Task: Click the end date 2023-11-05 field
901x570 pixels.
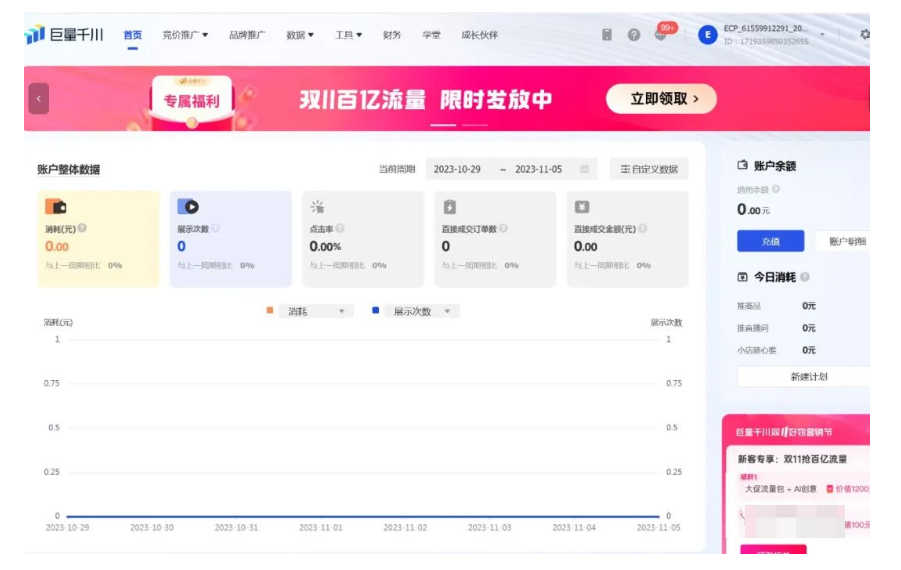Action: (x=538, y=169)
